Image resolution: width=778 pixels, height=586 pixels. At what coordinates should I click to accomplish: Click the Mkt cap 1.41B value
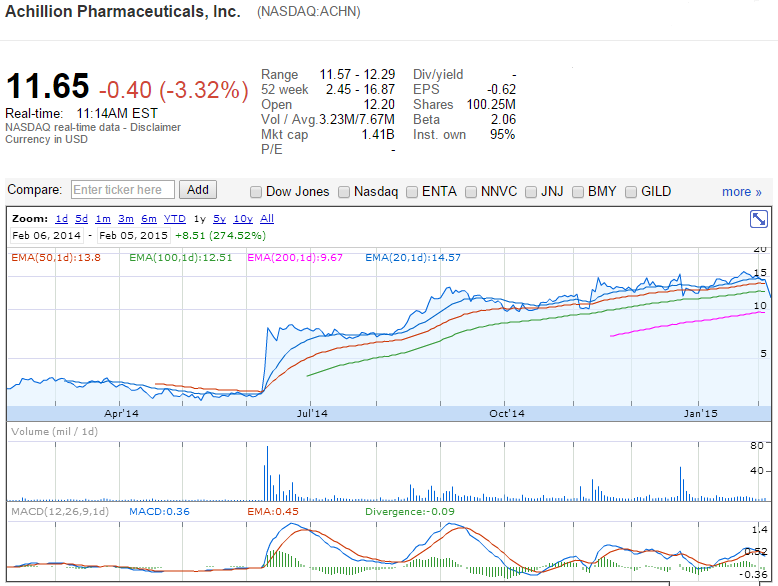coord(378,134)
